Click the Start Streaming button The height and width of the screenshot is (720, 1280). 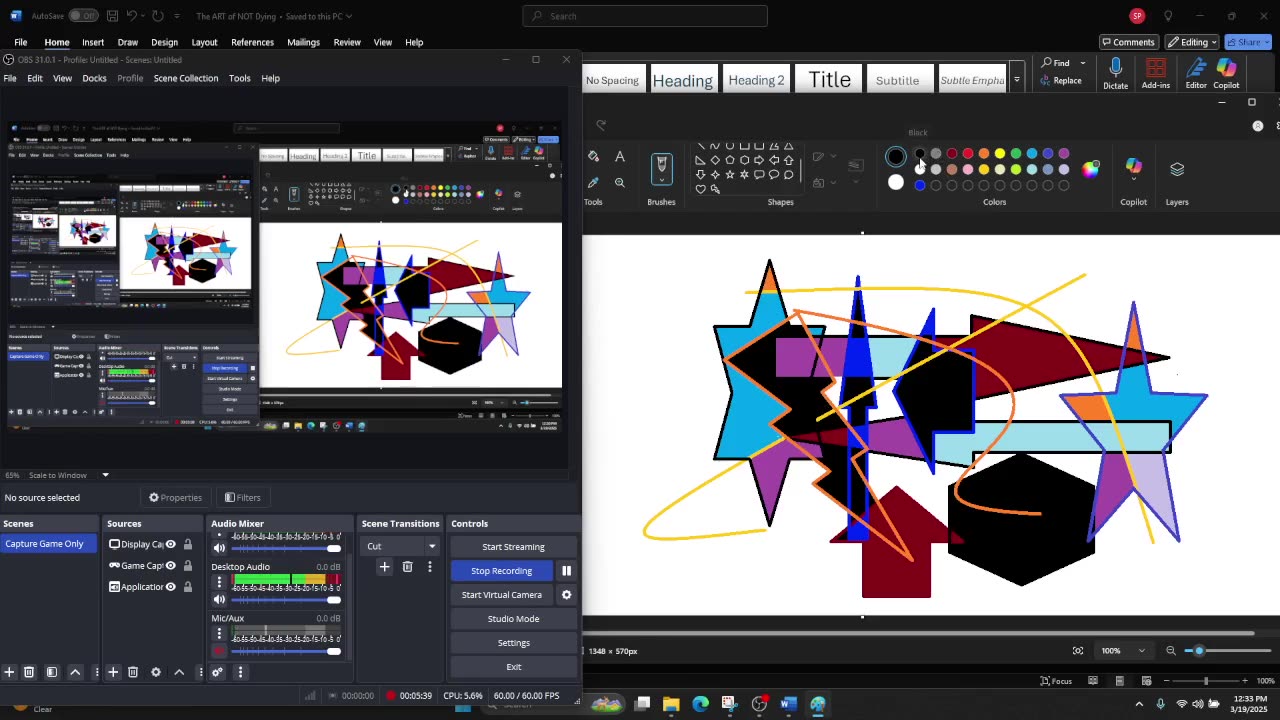513,547
